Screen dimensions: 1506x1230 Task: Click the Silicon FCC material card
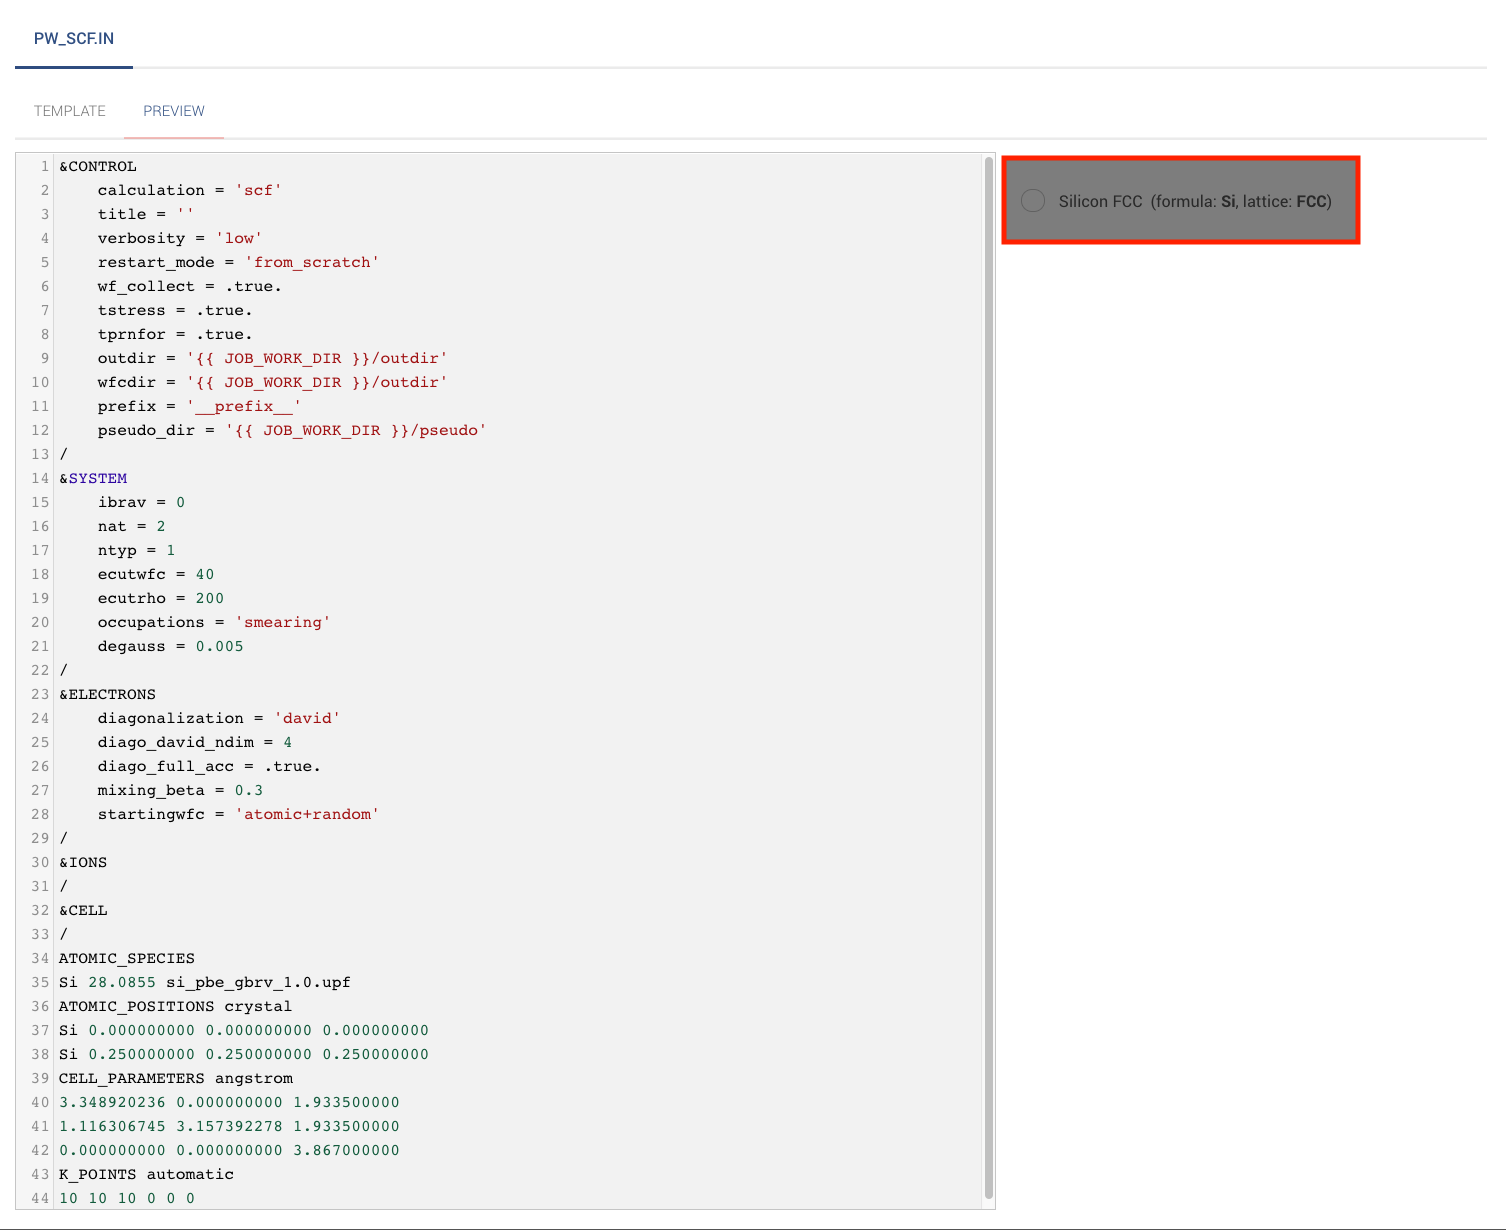(x=1180, y=200)
